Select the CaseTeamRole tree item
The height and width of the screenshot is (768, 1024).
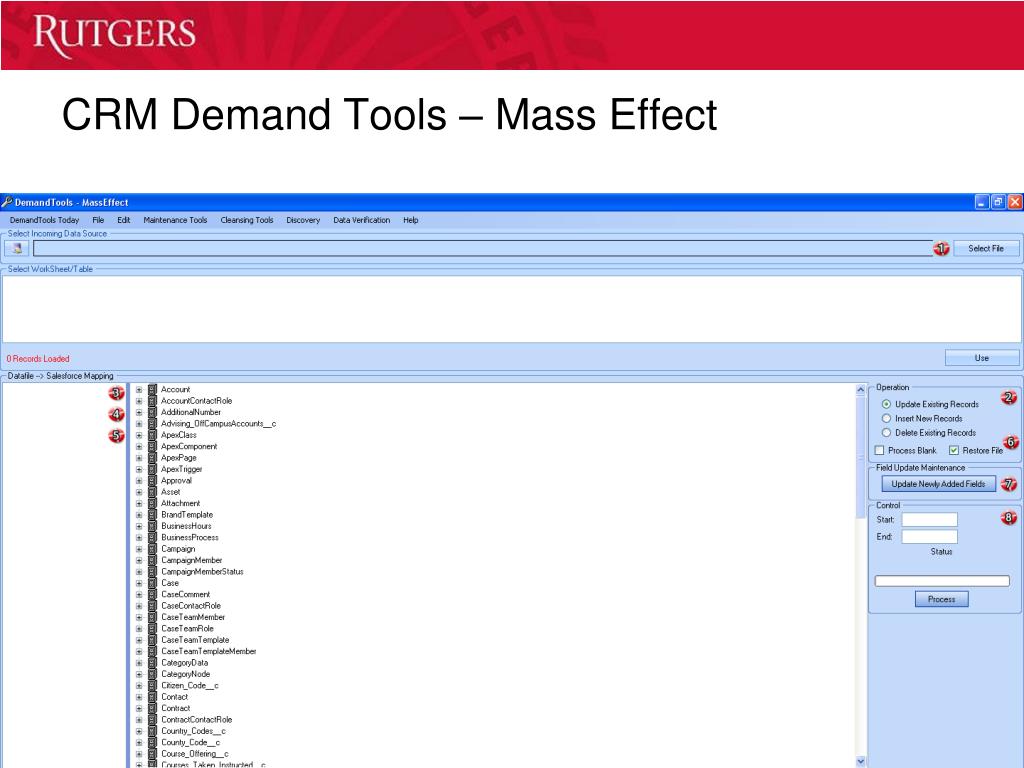[187, 628]
